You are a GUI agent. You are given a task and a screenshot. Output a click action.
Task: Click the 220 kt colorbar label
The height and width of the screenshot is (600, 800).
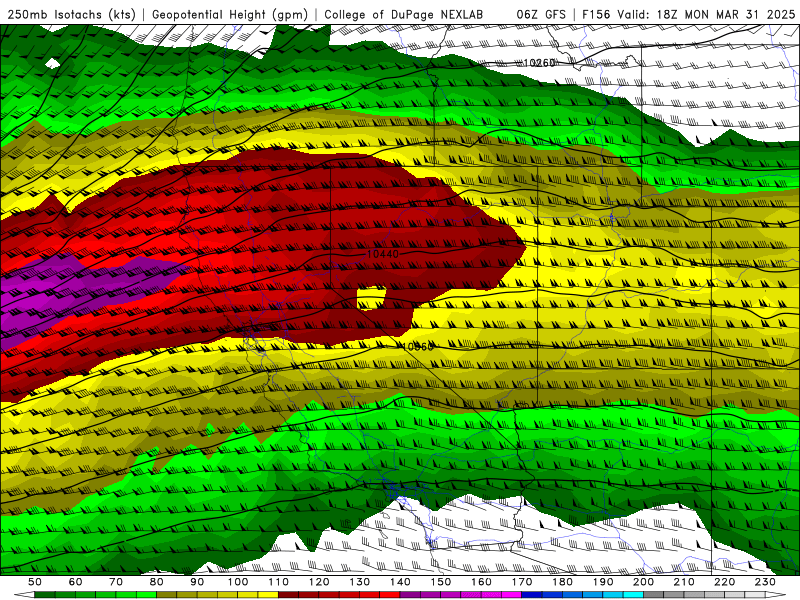[724, 582]
